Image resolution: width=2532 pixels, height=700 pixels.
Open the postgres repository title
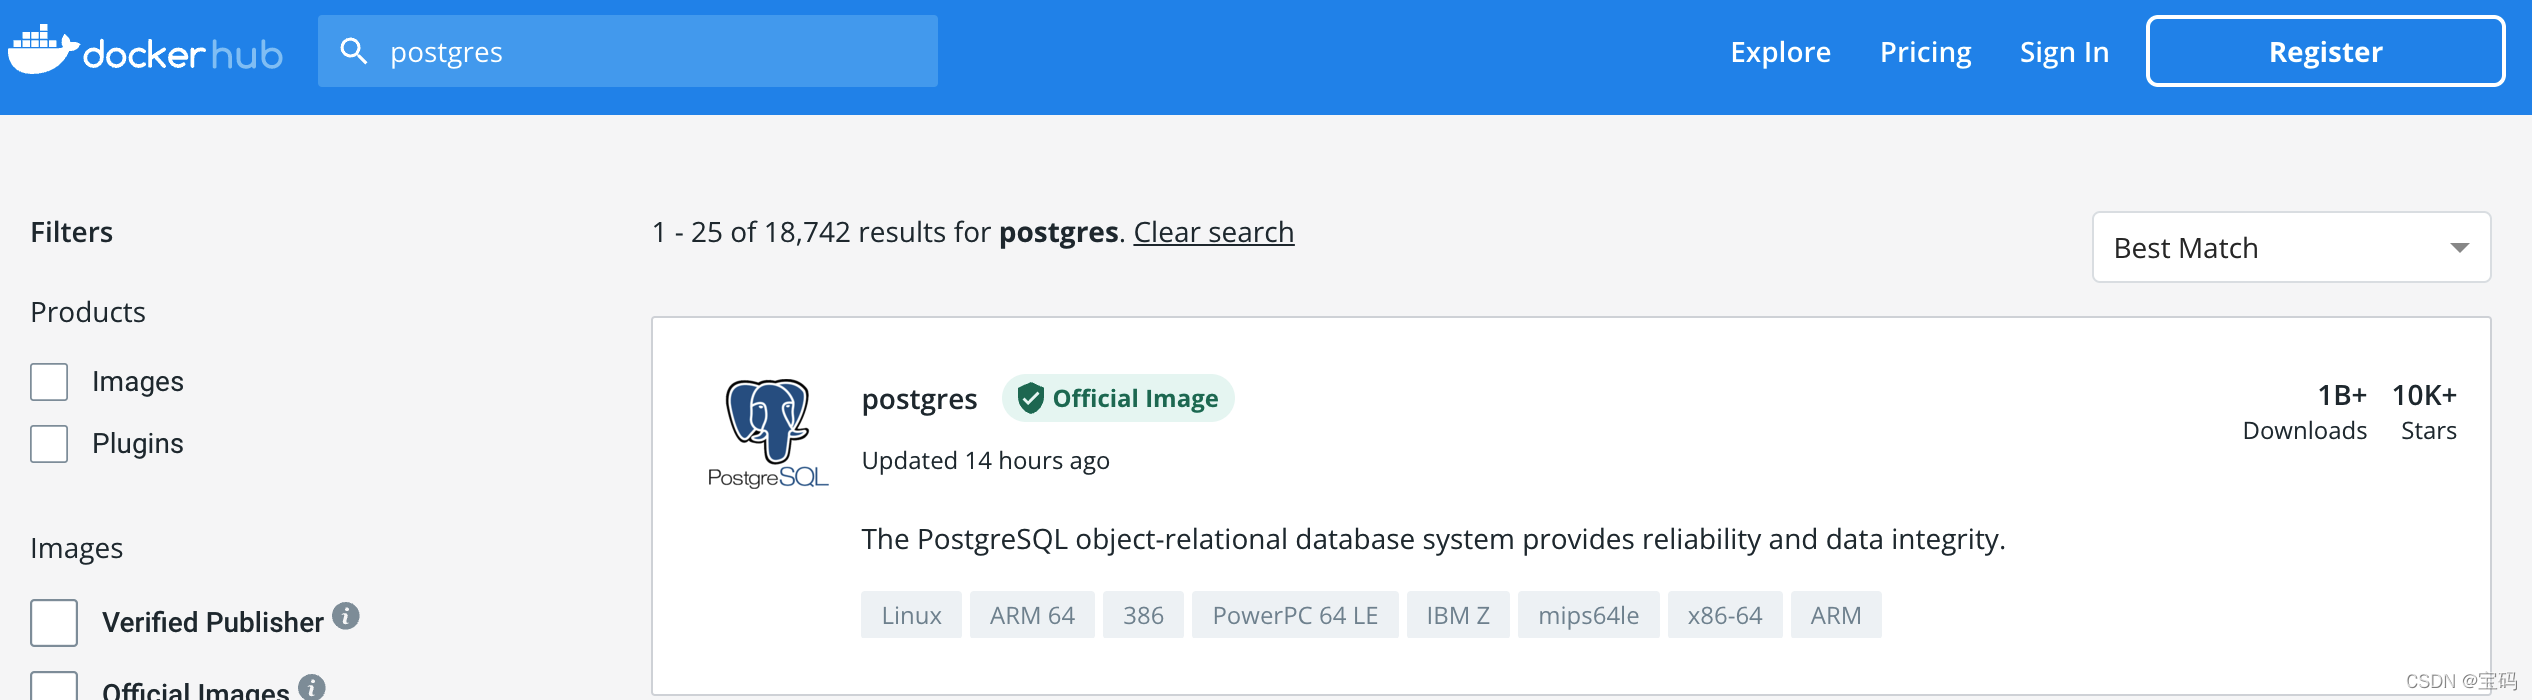click(919, 399)
